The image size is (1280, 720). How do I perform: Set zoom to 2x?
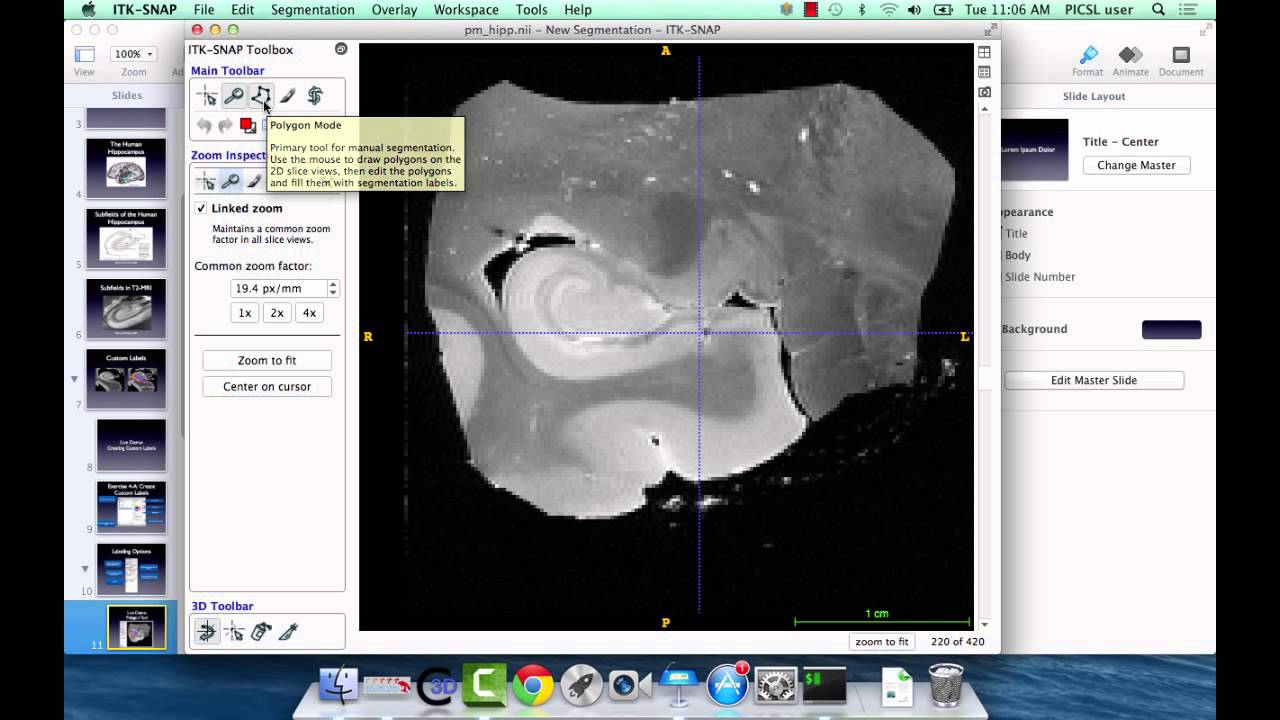[277, 313]
